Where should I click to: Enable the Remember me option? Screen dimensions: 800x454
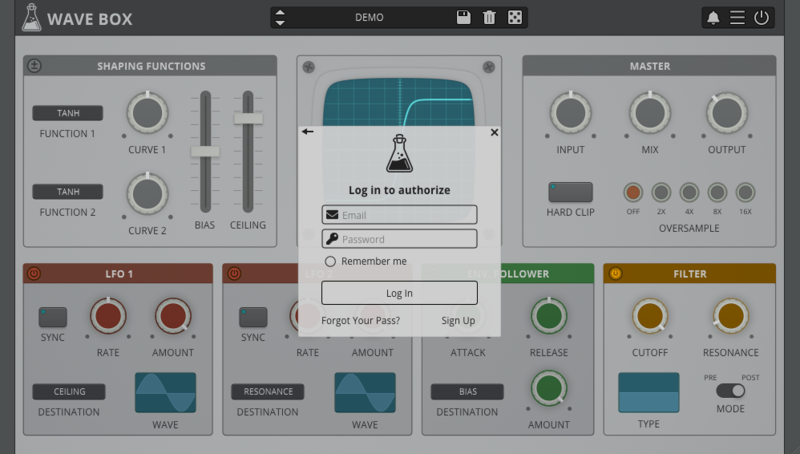[x=330, y=262]
